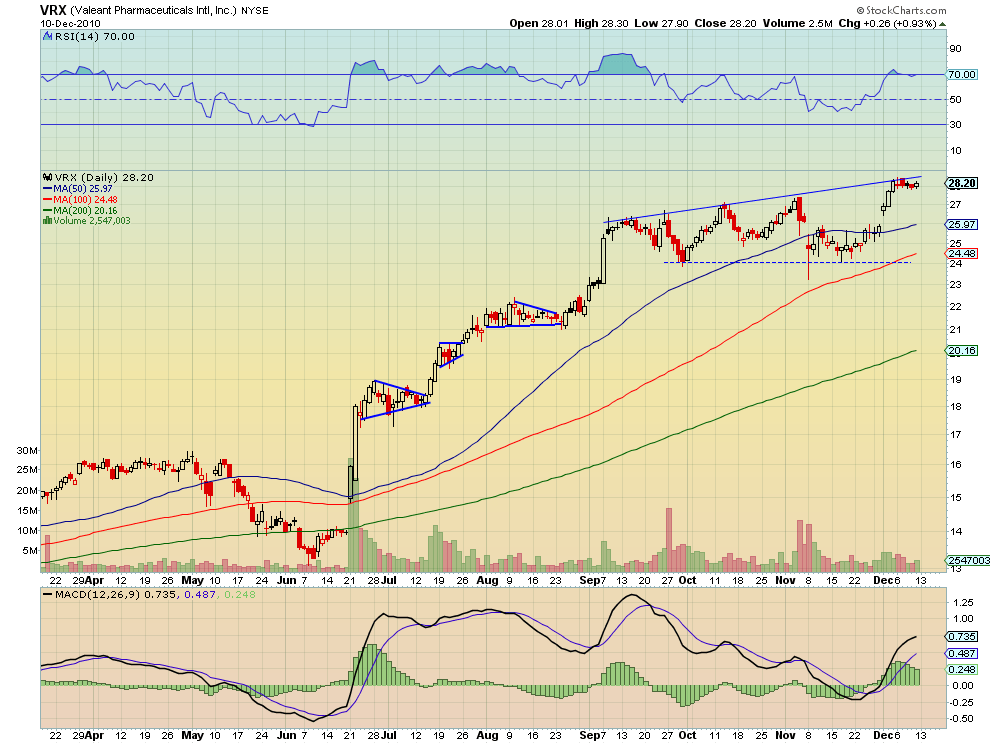Screen dimensions: 990x744
Task: Click the MA(200) 20.16 legend entry
Action: (x=85, y=210)
